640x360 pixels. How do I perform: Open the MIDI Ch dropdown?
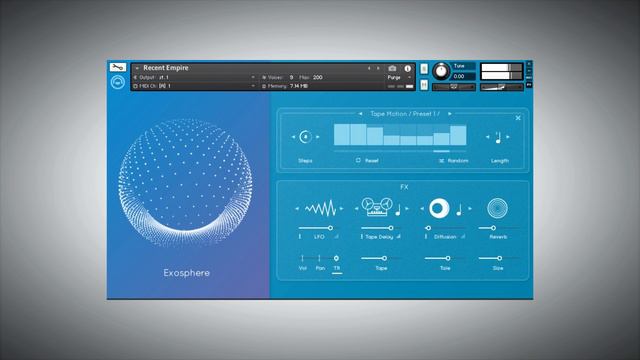pyautogui.click(x=253, y=86)
